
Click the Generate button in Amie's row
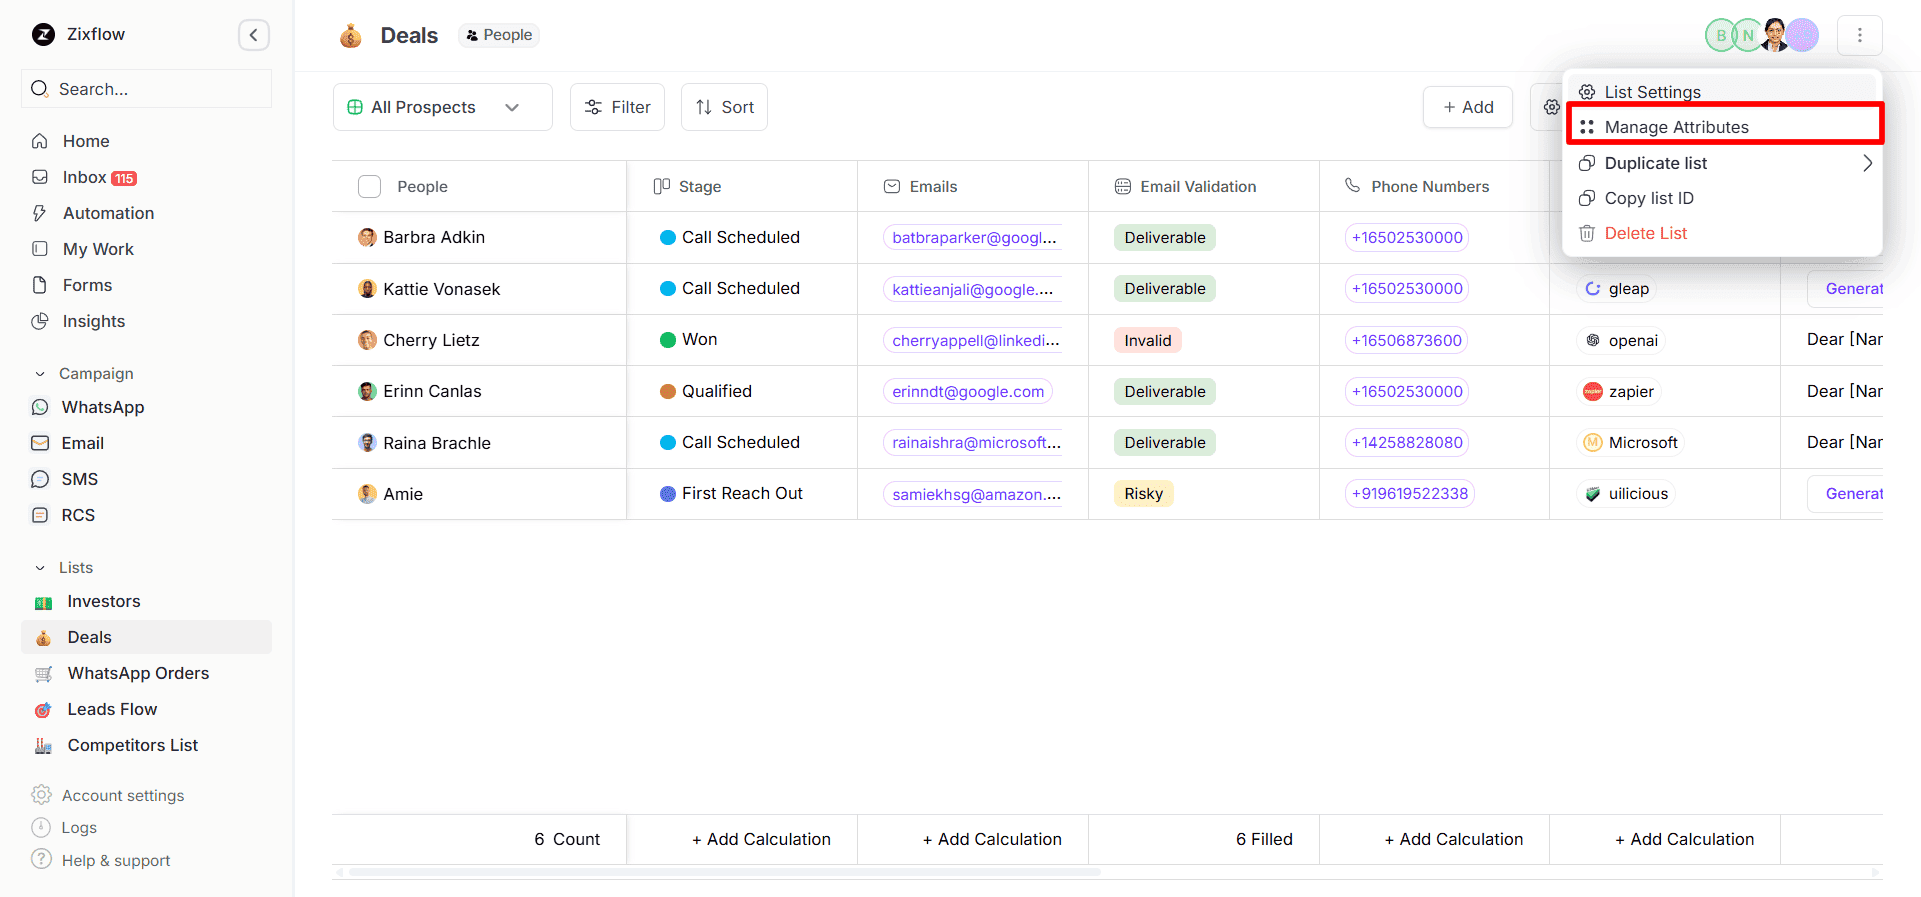[x=1846, y=493]
